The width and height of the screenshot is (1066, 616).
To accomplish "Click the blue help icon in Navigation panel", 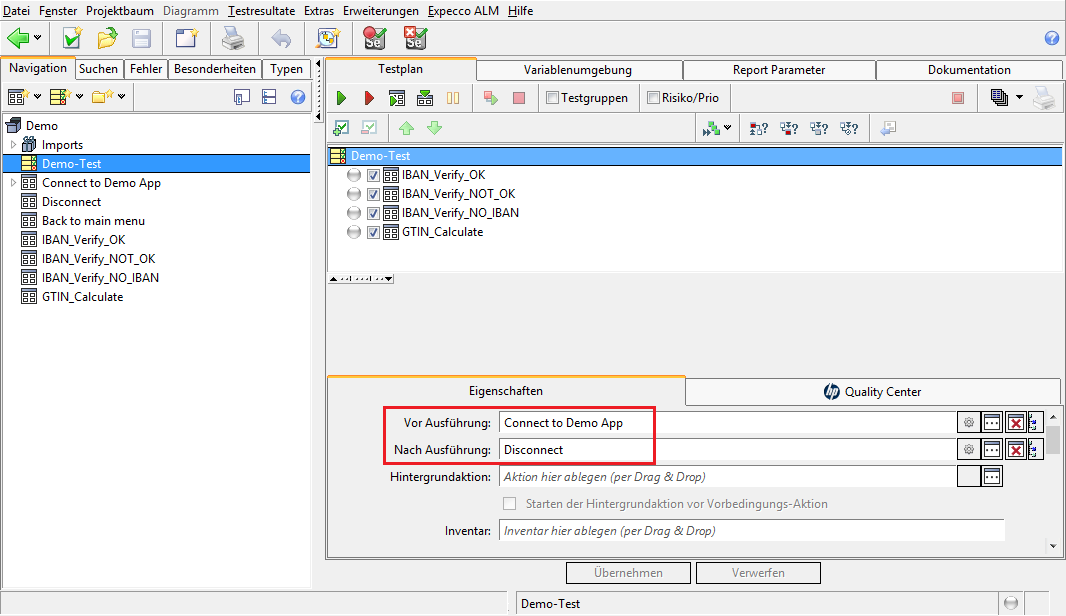I will 297,97.
